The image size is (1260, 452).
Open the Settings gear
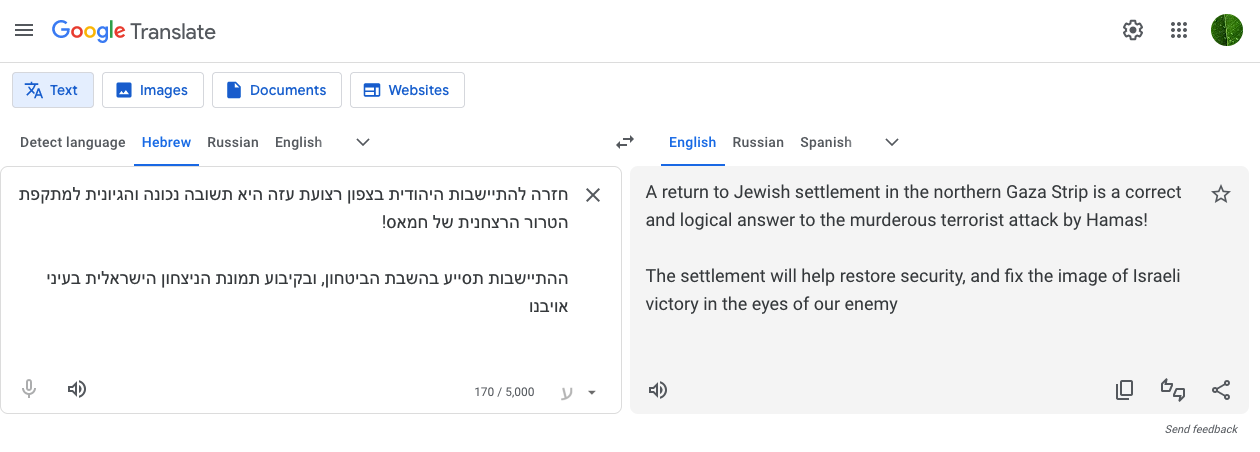tap(1132, 30)
